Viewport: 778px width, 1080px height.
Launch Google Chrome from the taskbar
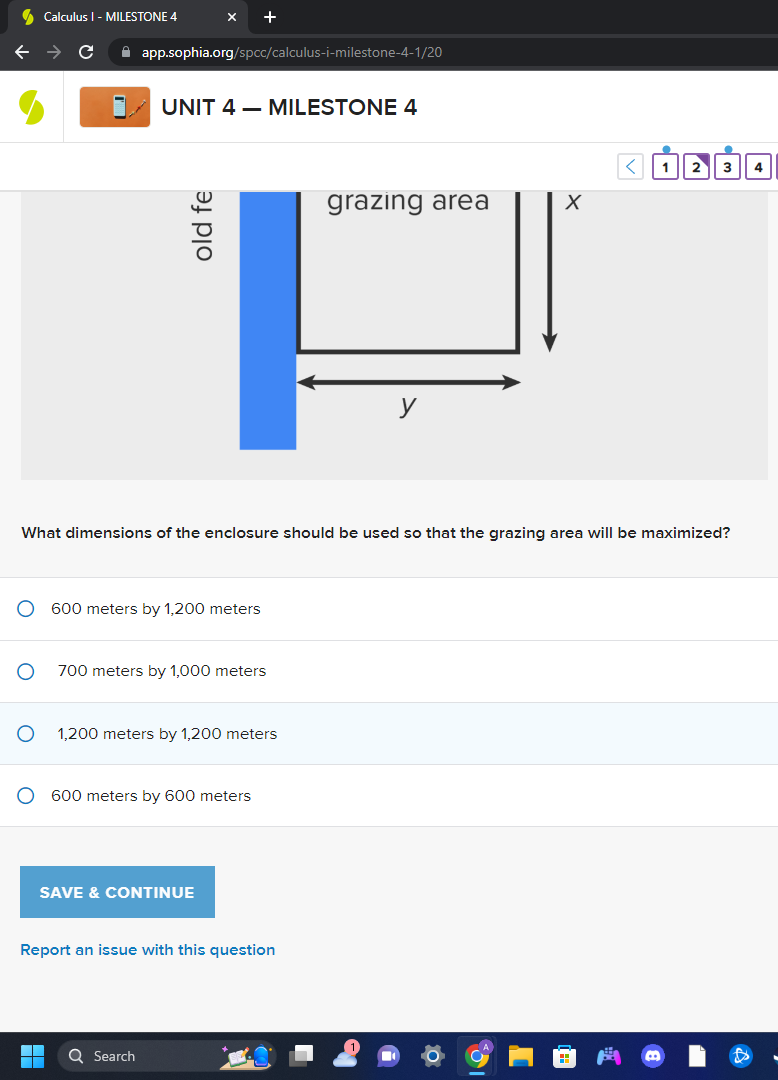[x=477, y=1056]
